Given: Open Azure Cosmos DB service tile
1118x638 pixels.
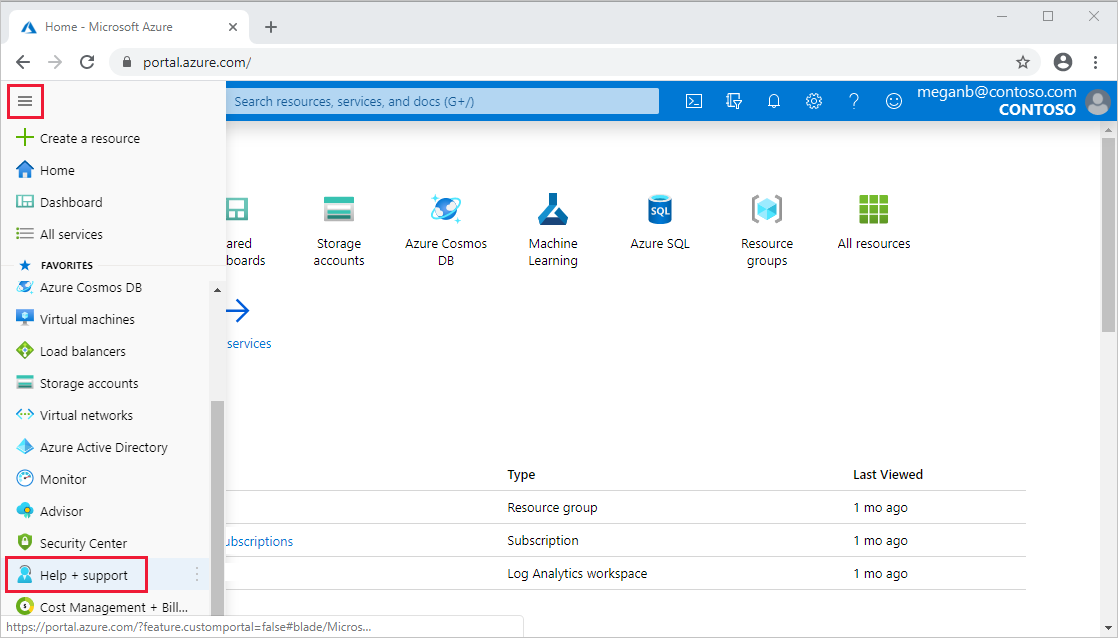Looking at the screenshot, I should (446, 232).
